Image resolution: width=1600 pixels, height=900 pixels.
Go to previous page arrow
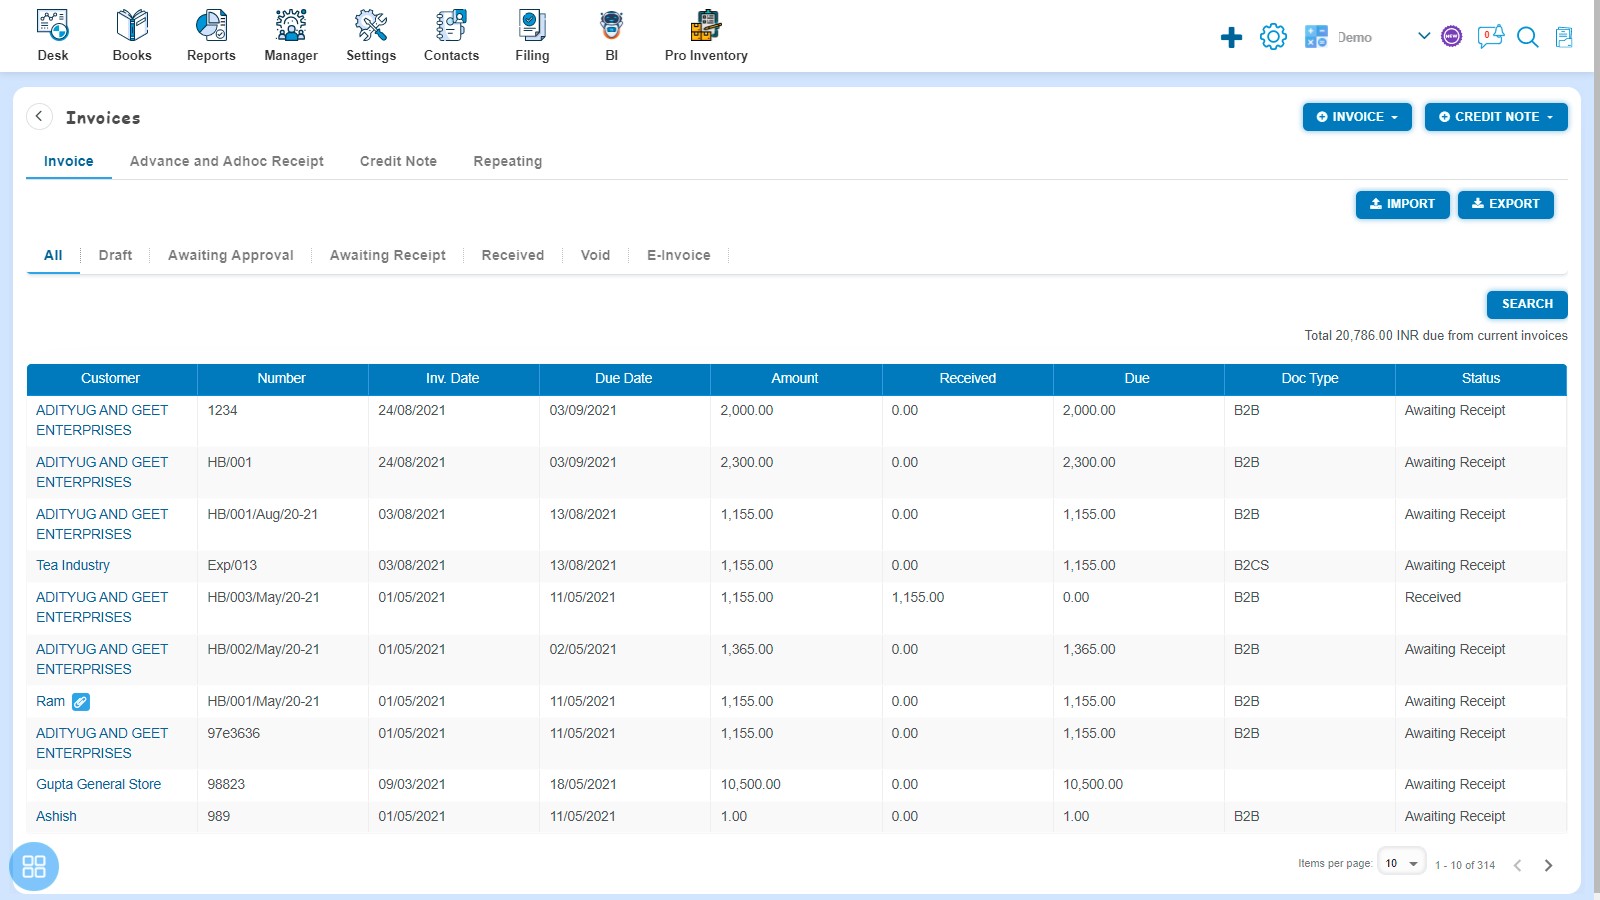tap(1517, 865)
